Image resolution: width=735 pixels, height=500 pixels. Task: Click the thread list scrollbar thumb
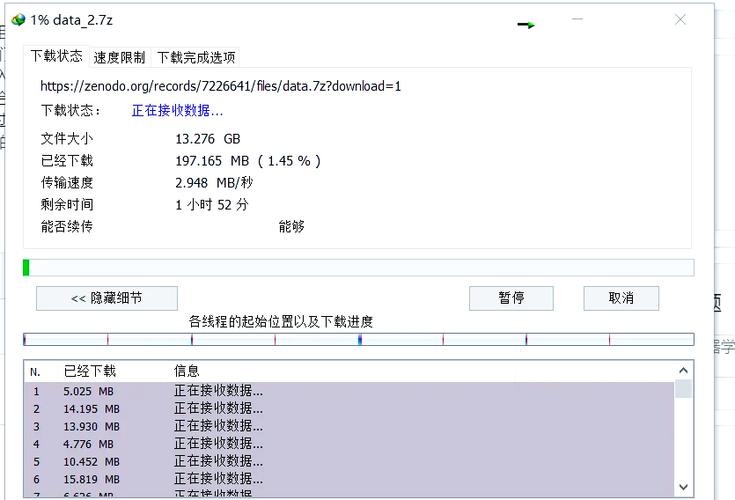pyautogui.click(x=683, y=388)
